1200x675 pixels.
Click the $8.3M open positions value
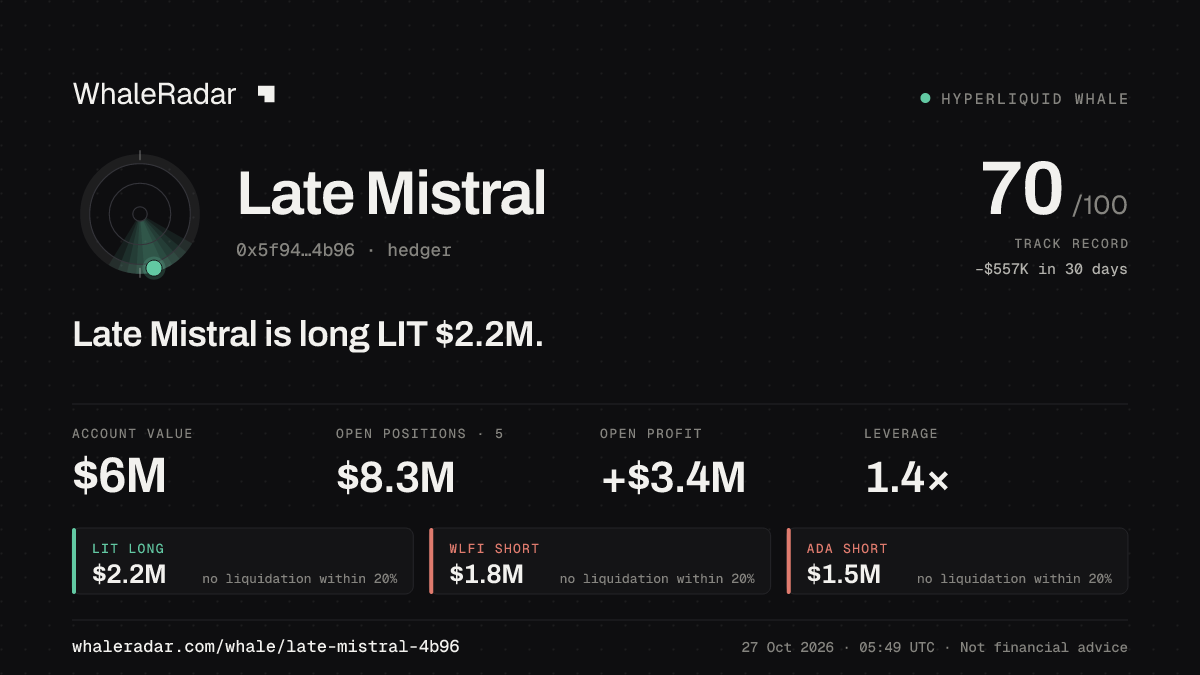click(x=395, y=477)
